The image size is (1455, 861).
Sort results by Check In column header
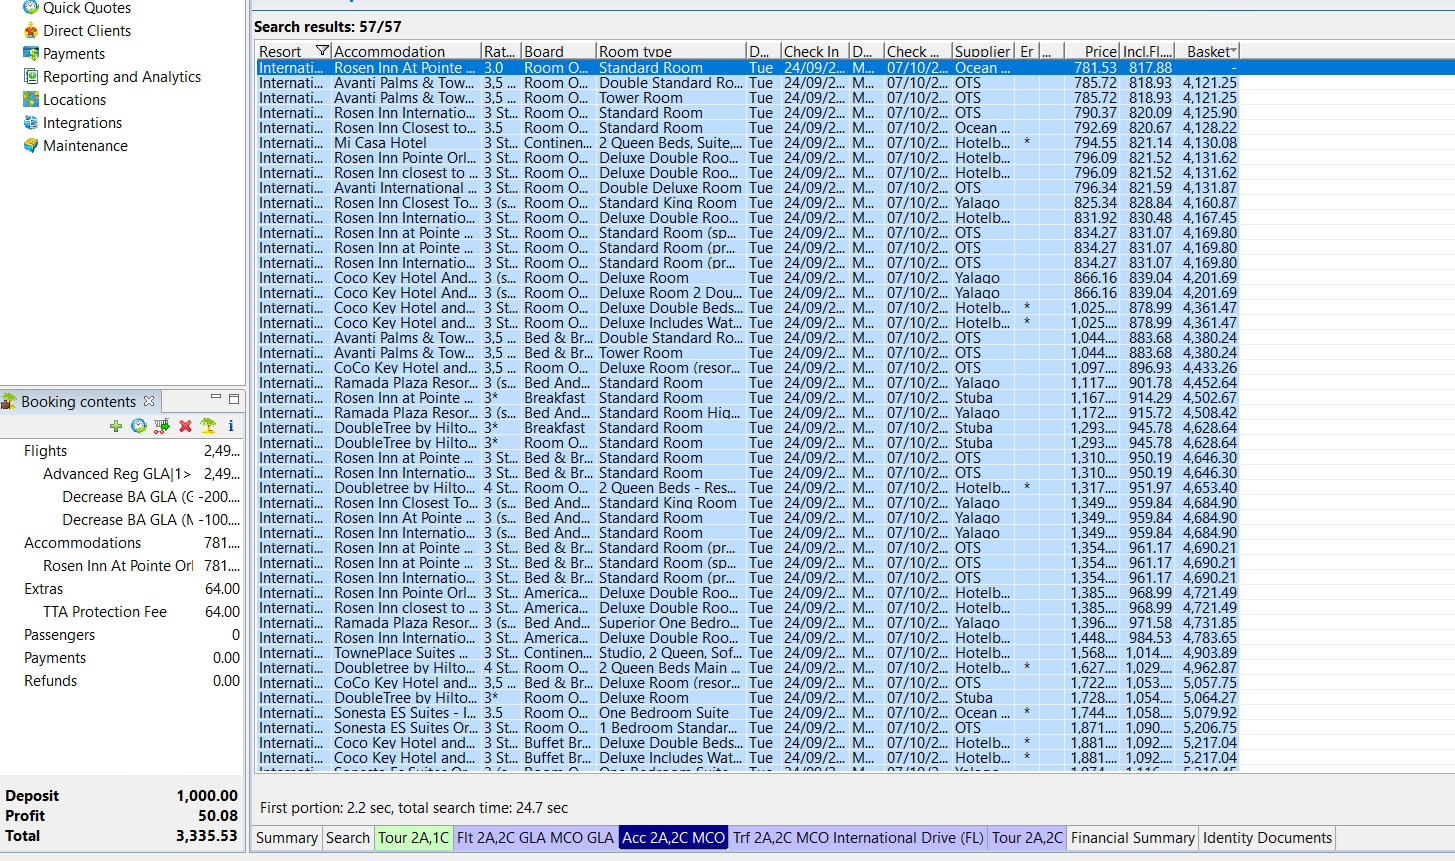click(x=815, y=51)
